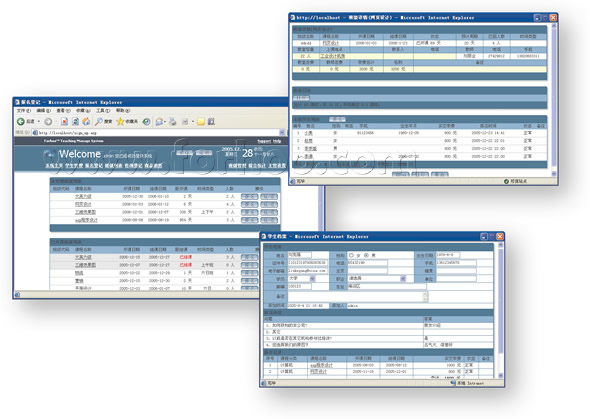Open the Home page icon
The height and width of the screenshot is (419, 590).
point(86,121)
